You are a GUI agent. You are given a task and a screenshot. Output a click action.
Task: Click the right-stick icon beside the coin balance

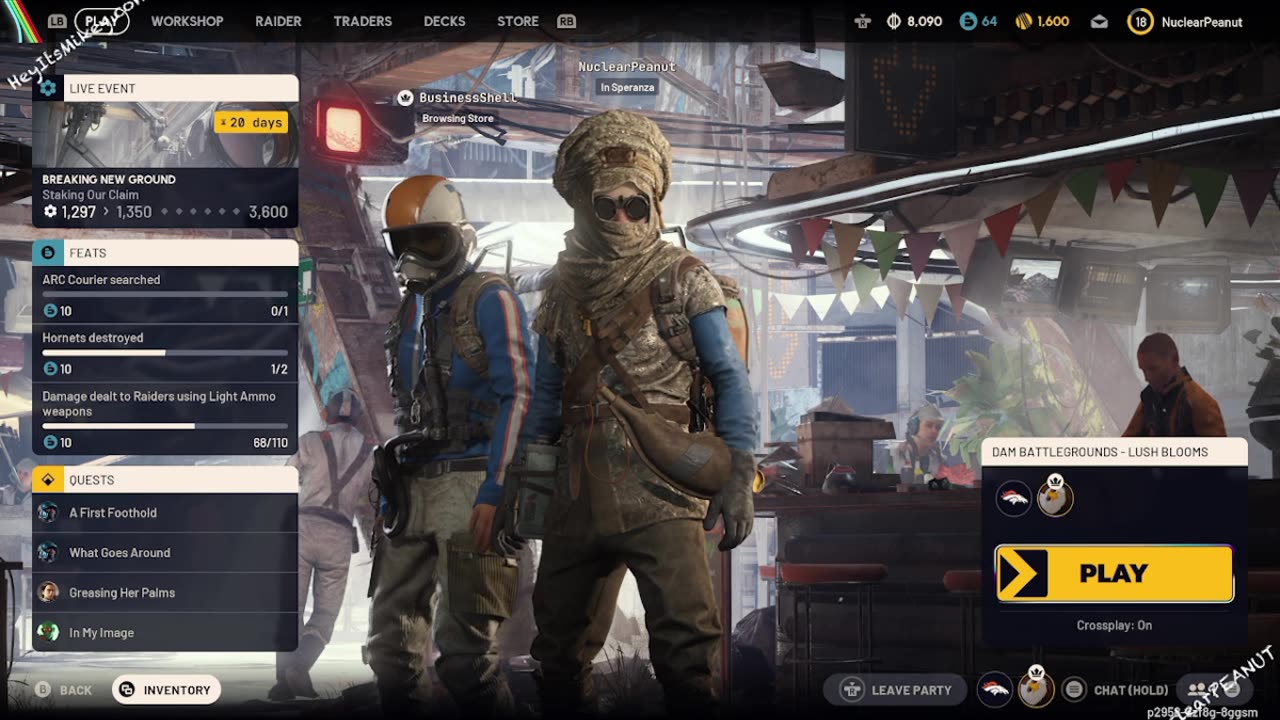click(x=863, y=21)
